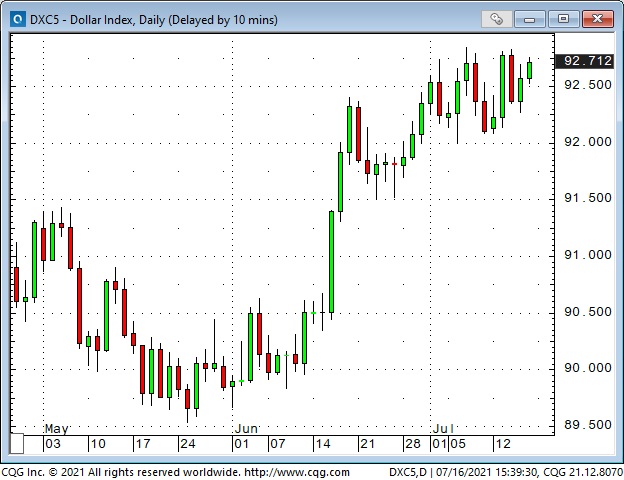Click the 05 date label on time axis
This screenshot has width=624, height=480.
pos(458,444)
